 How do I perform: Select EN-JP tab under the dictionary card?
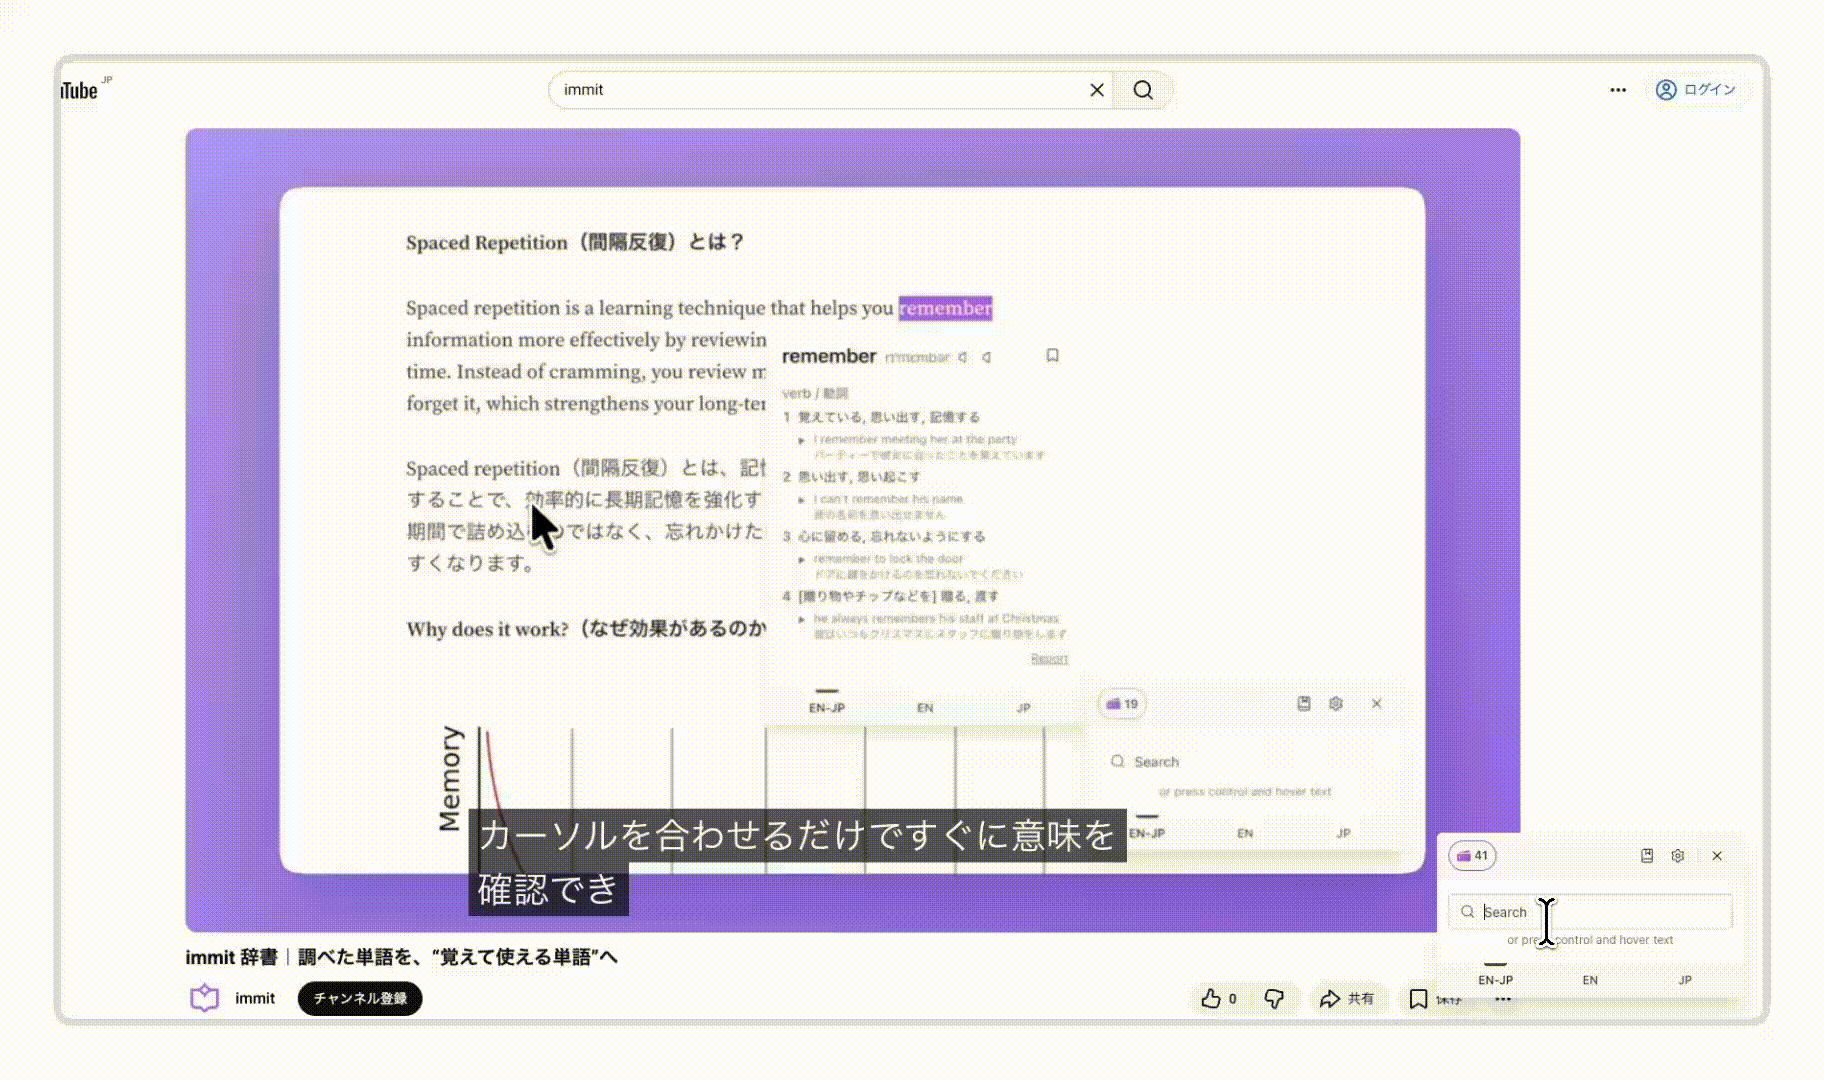pos(826,707)
